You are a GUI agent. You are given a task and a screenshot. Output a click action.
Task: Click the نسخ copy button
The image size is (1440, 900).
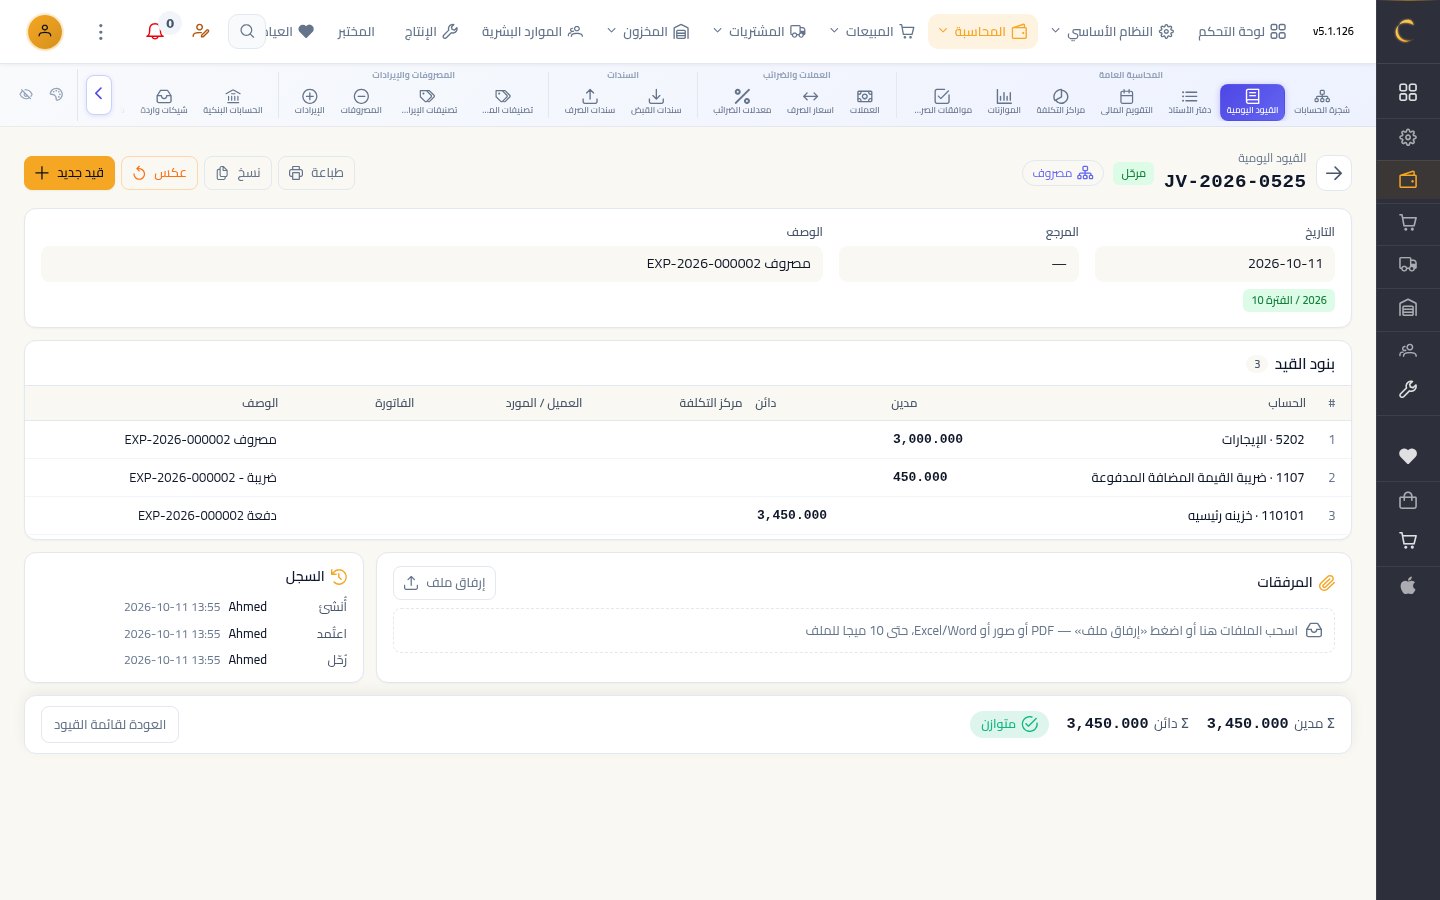coord(238,173)
